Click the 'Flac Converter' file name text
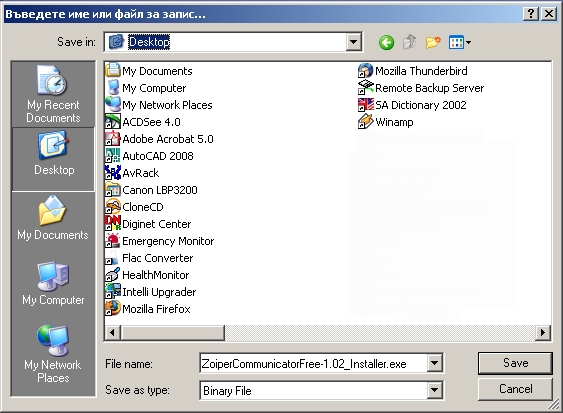The width and height of the screenshot is (563, 413). [x=158, y=258]
